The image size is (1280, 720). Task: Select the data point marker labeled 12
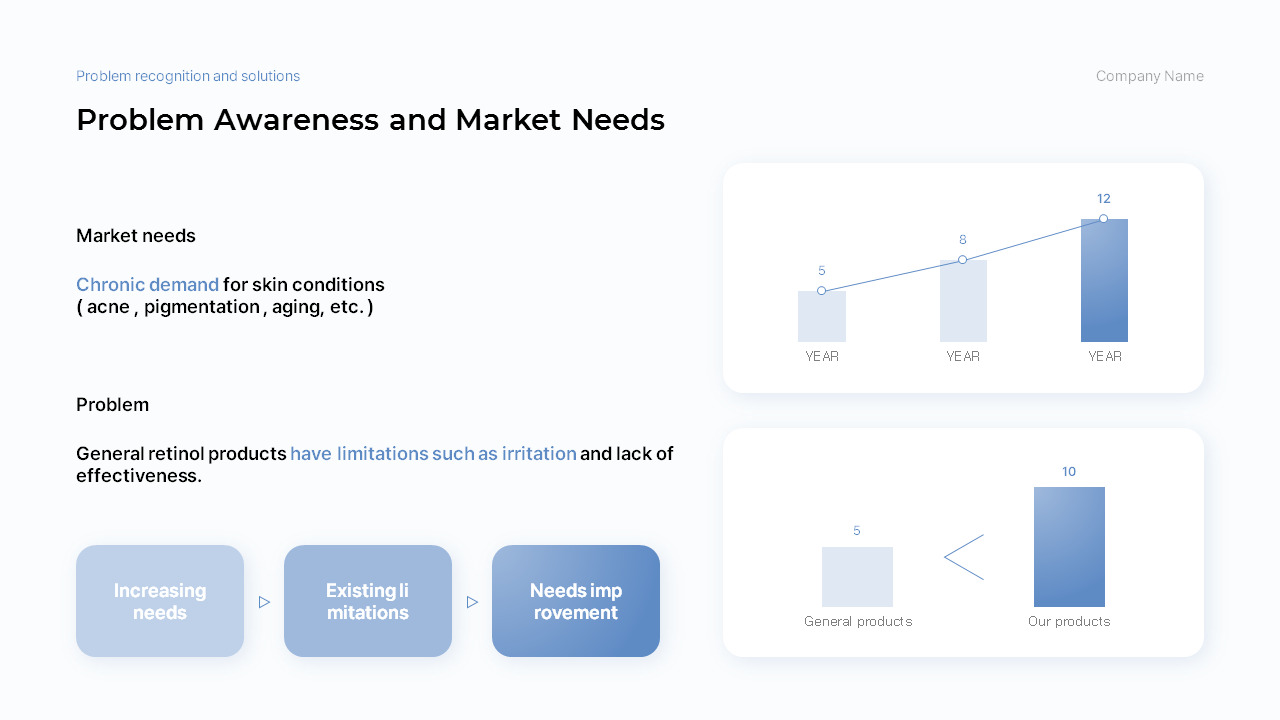click(x=1103, y=219)
